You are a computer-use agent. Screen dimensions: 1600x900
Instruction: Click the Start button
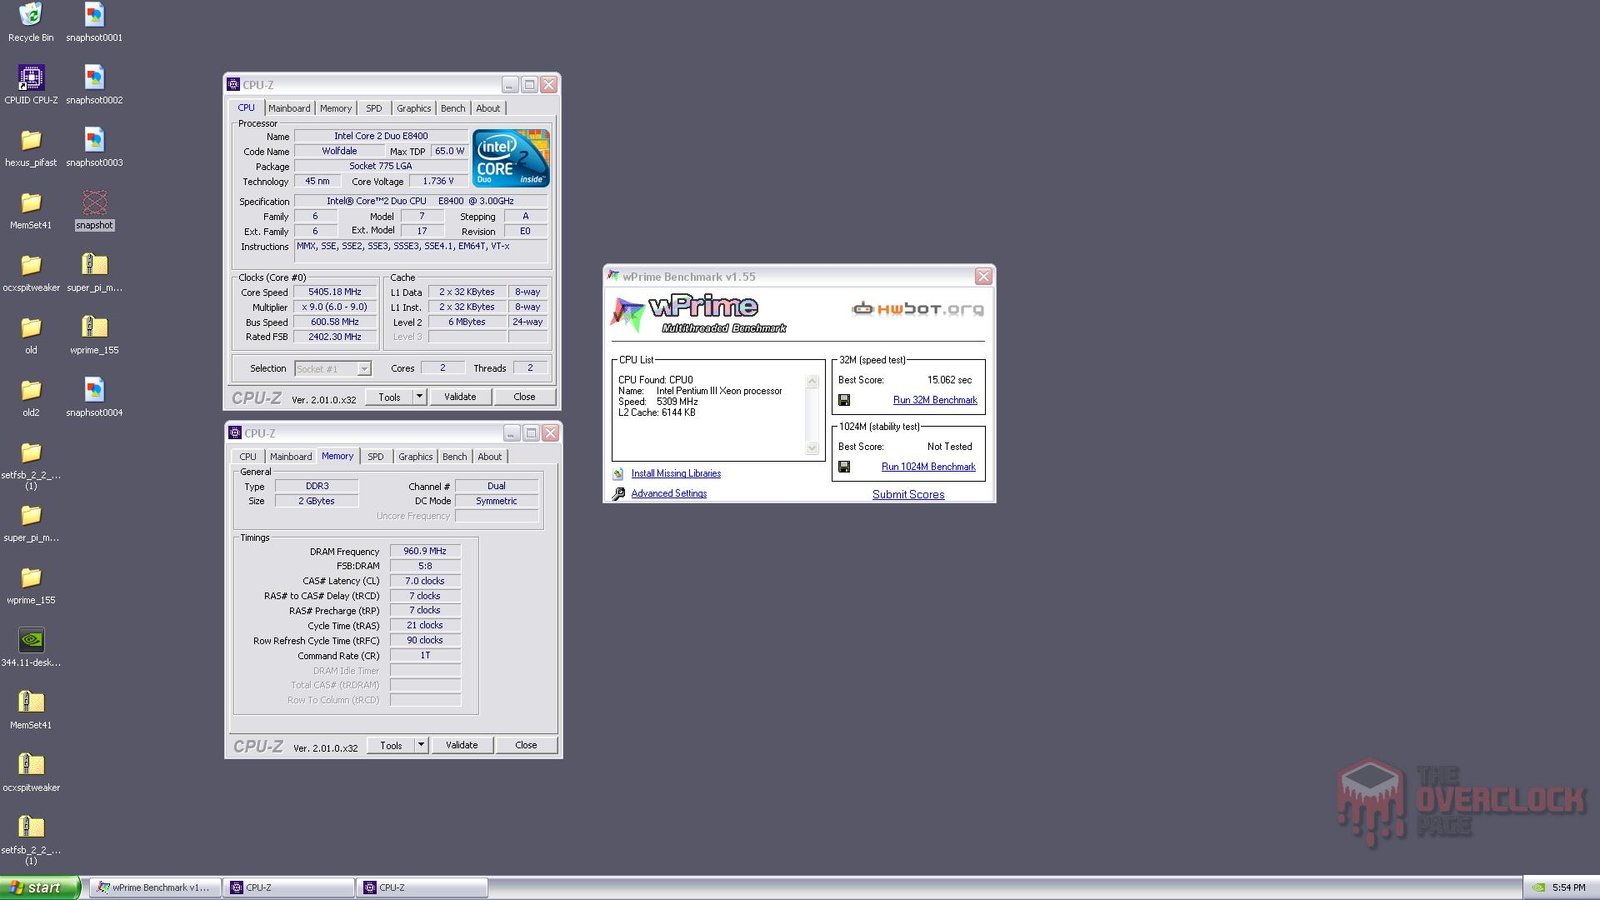[x=38, y=887]
